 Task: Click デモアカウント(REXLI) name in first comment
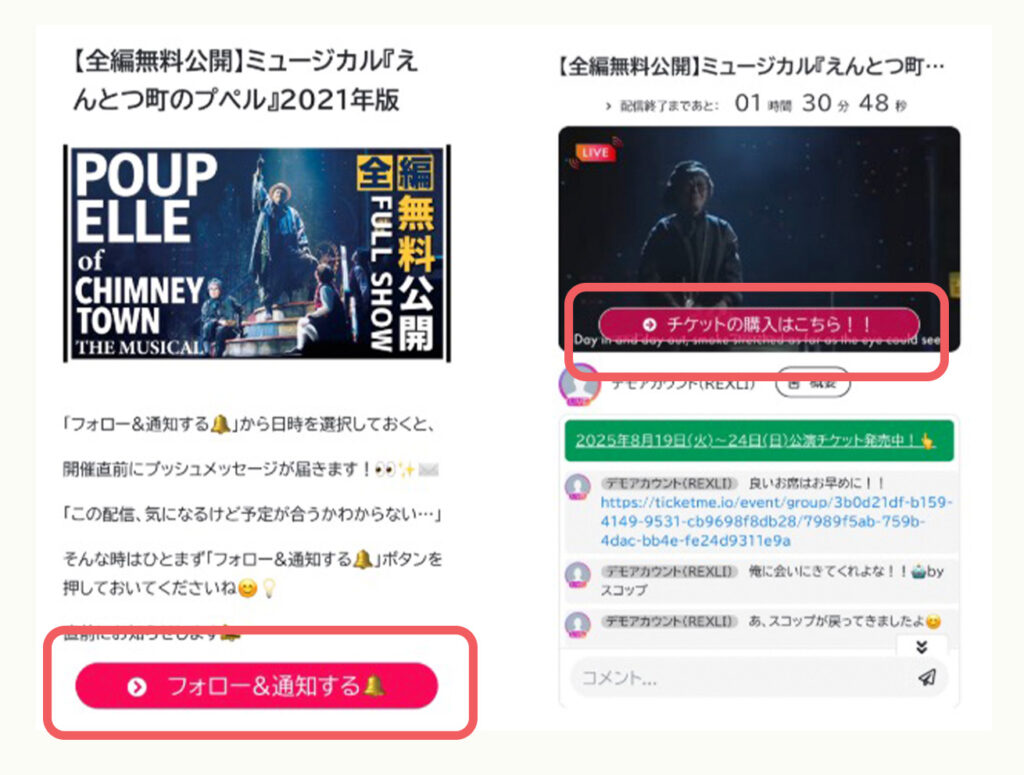click(669, 483)
